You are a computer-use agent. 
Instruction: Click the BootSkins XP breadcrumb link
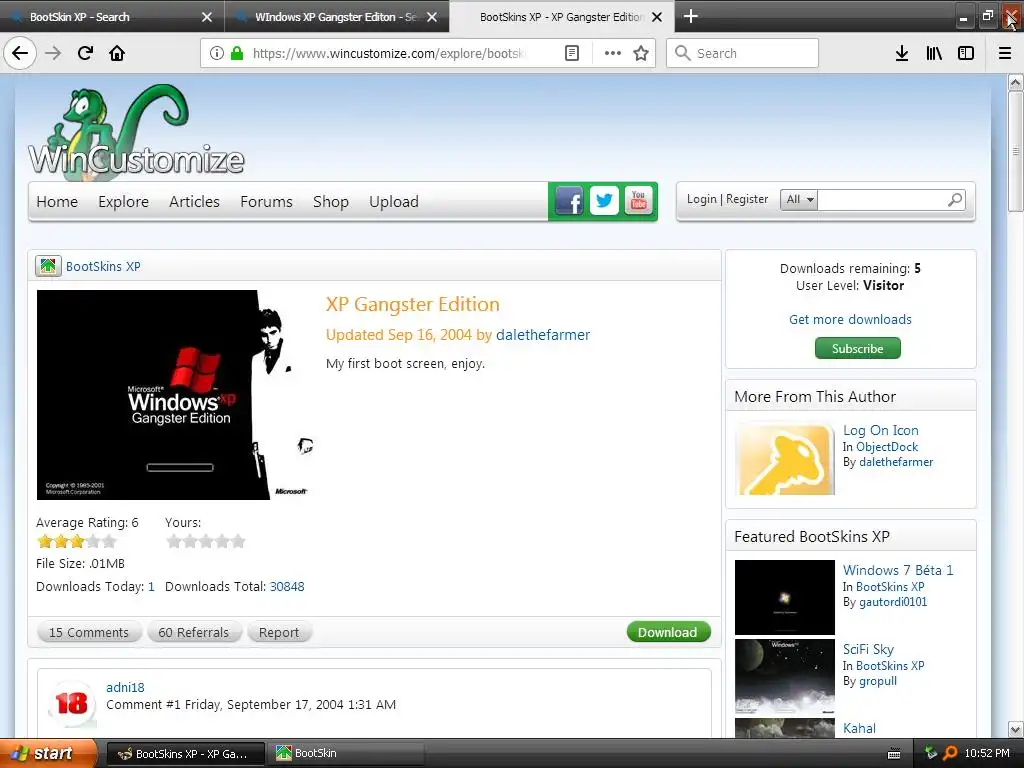point(103,266)
